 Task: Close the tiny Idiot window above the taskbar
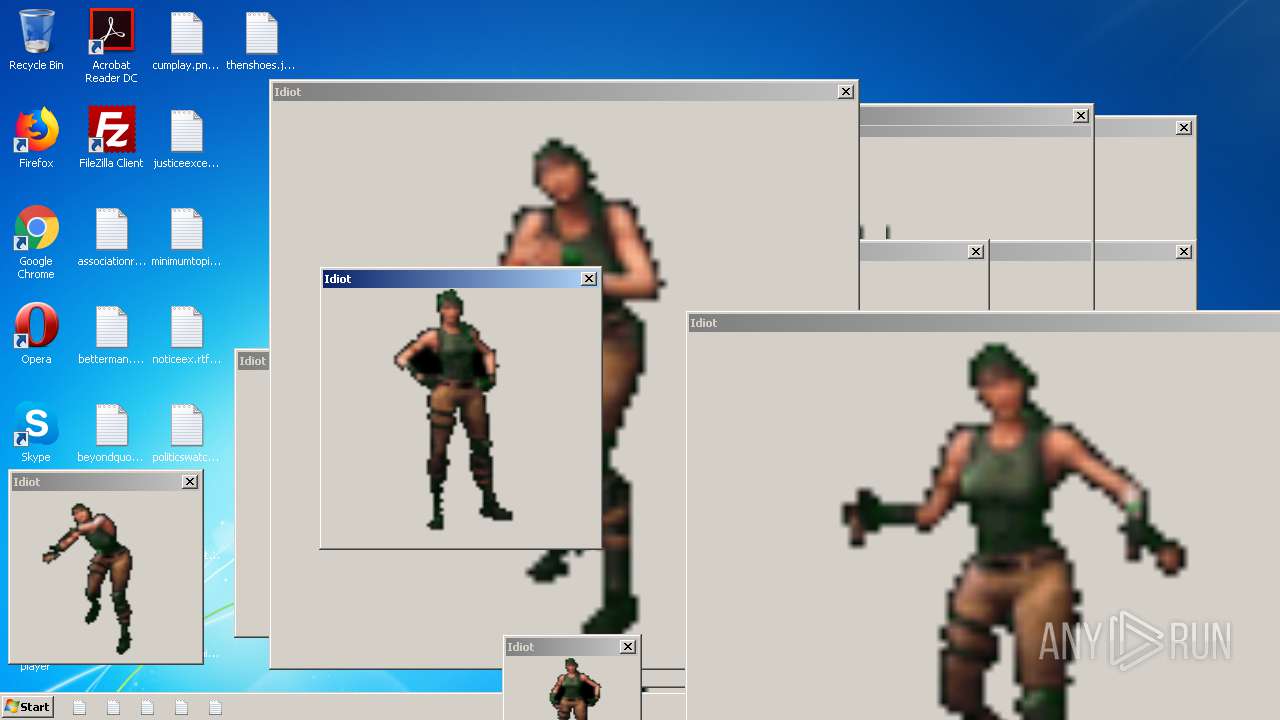coord(628,647)
